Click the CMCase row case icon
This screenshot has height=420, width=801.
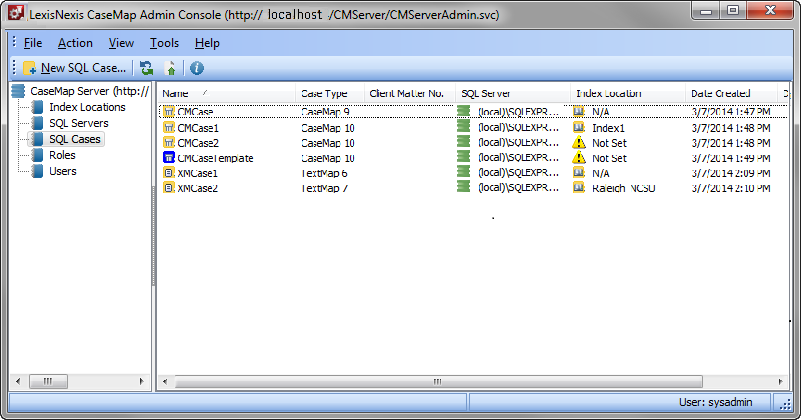[169, 111]
